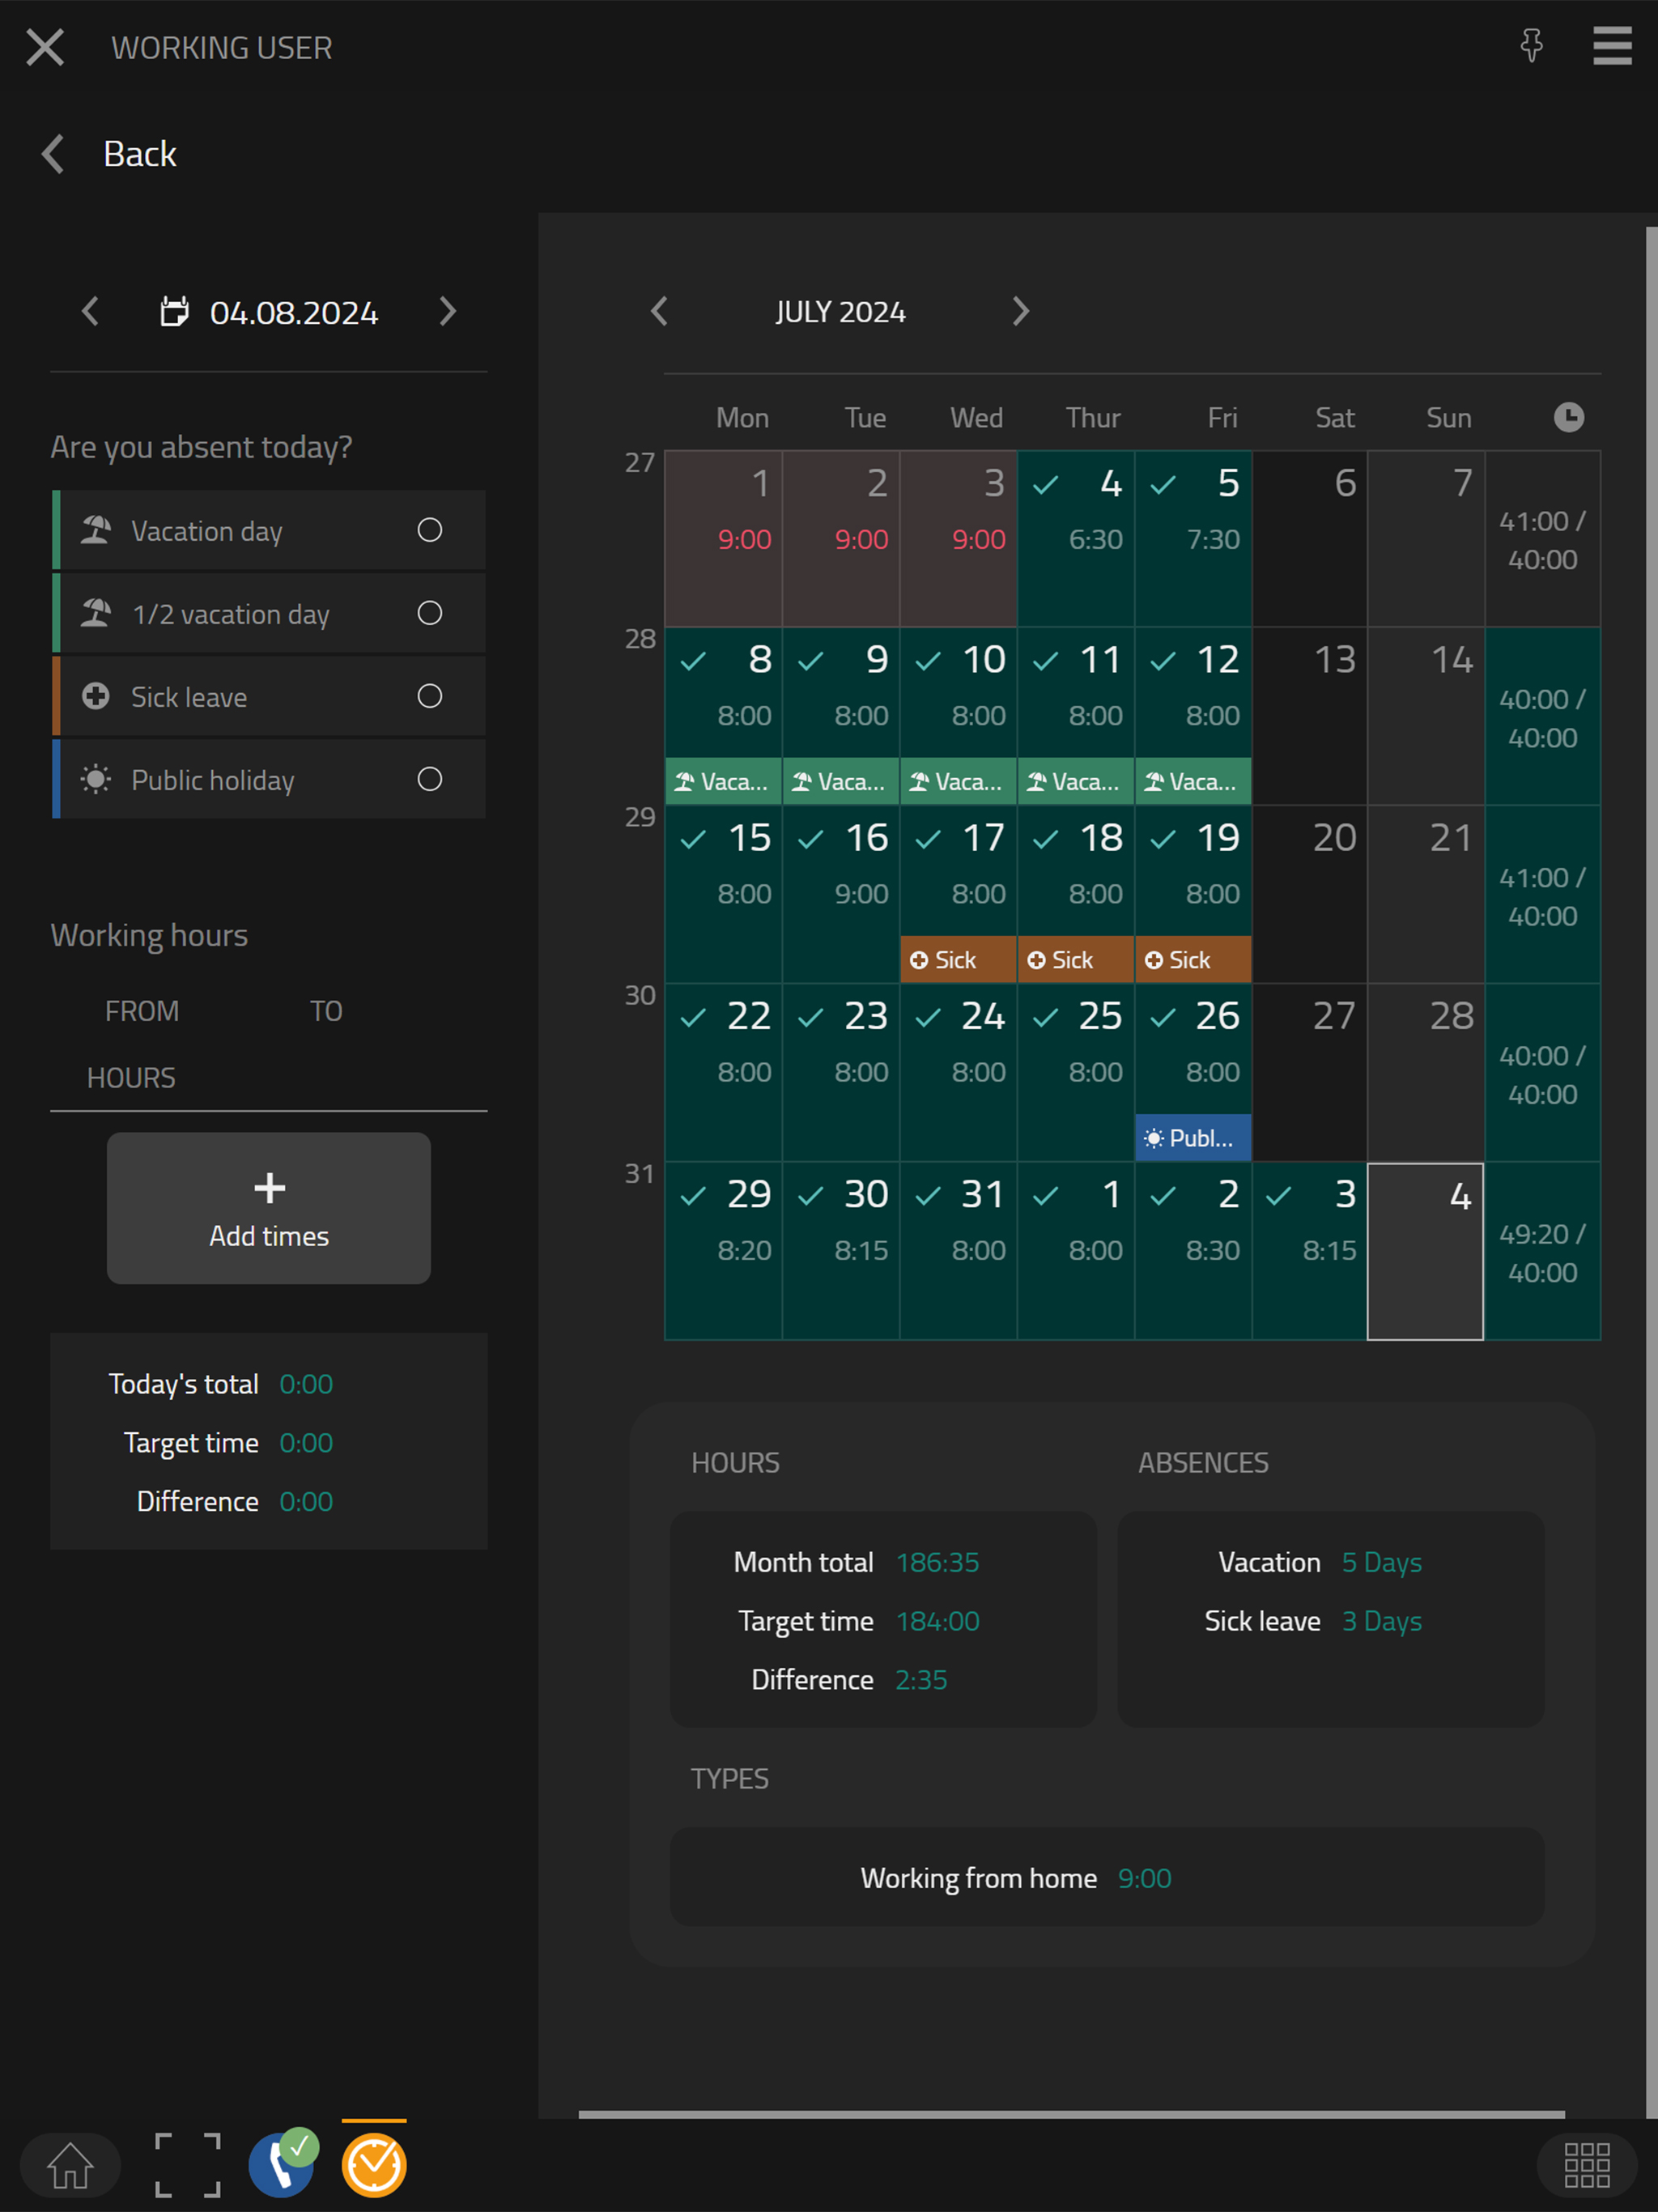
Task: Open the app grid icon bottom right
Action: click(x=1587, y=2165)
